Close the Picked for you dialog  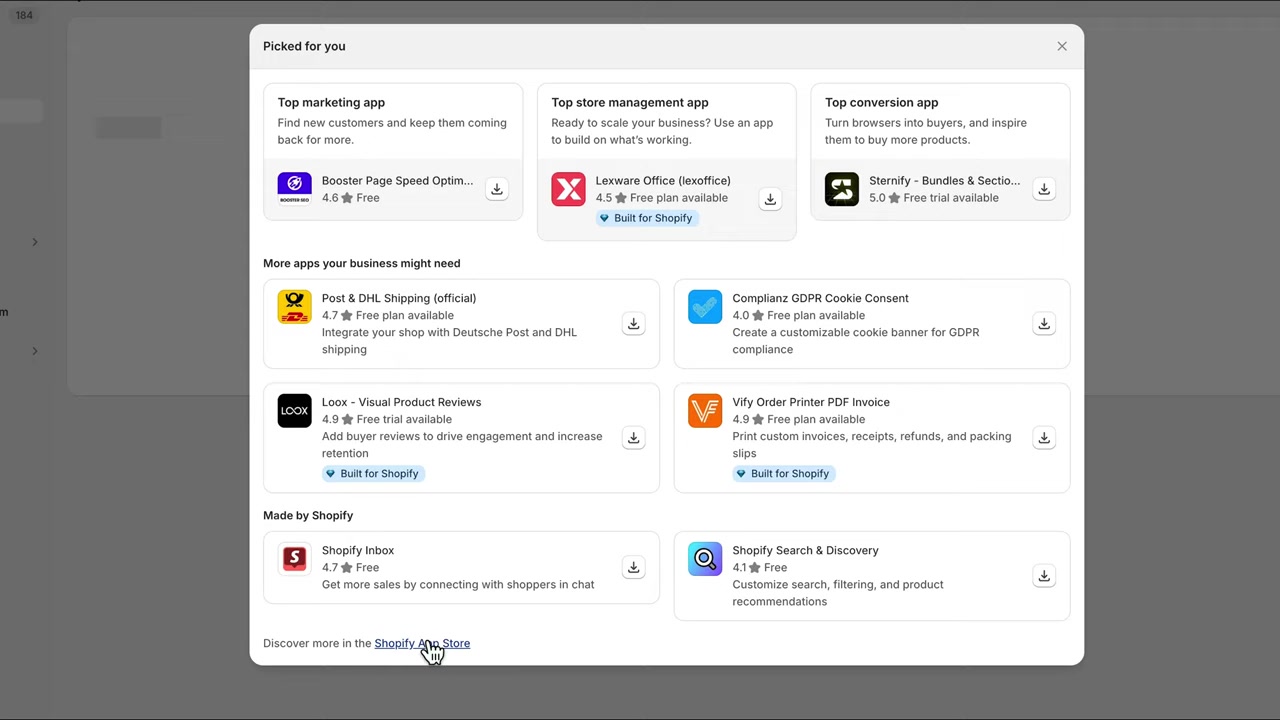tap(1062, 46)
